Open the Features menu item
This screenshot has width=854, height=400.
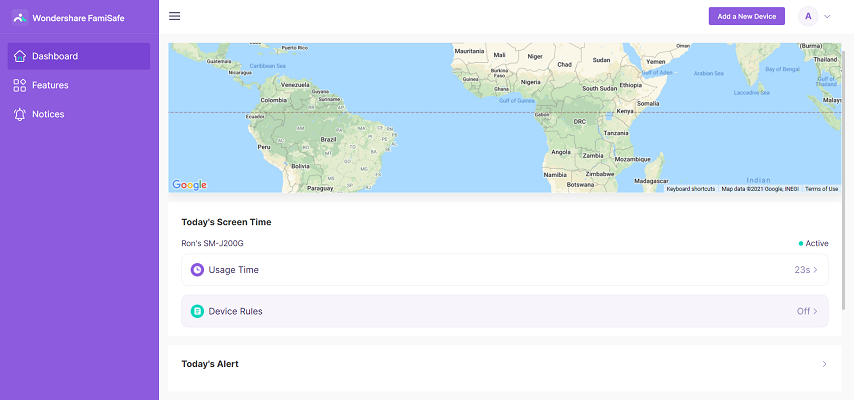[x=78, y=85]
